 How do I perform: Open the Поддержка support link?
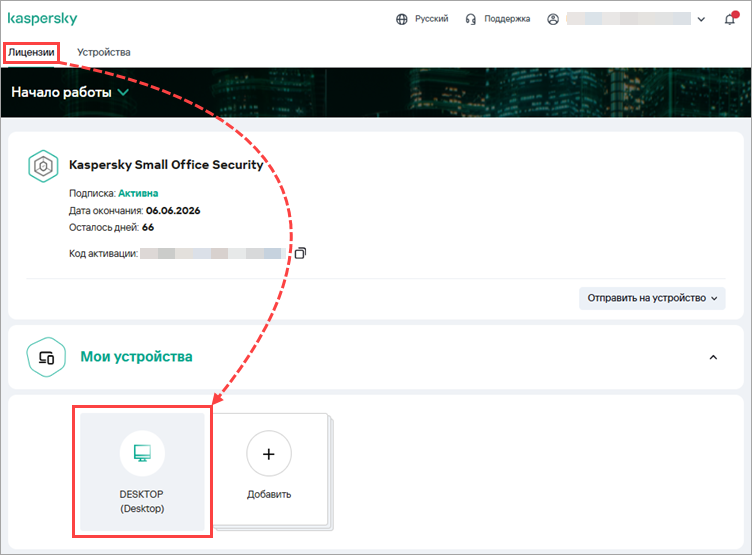(507, 19)
